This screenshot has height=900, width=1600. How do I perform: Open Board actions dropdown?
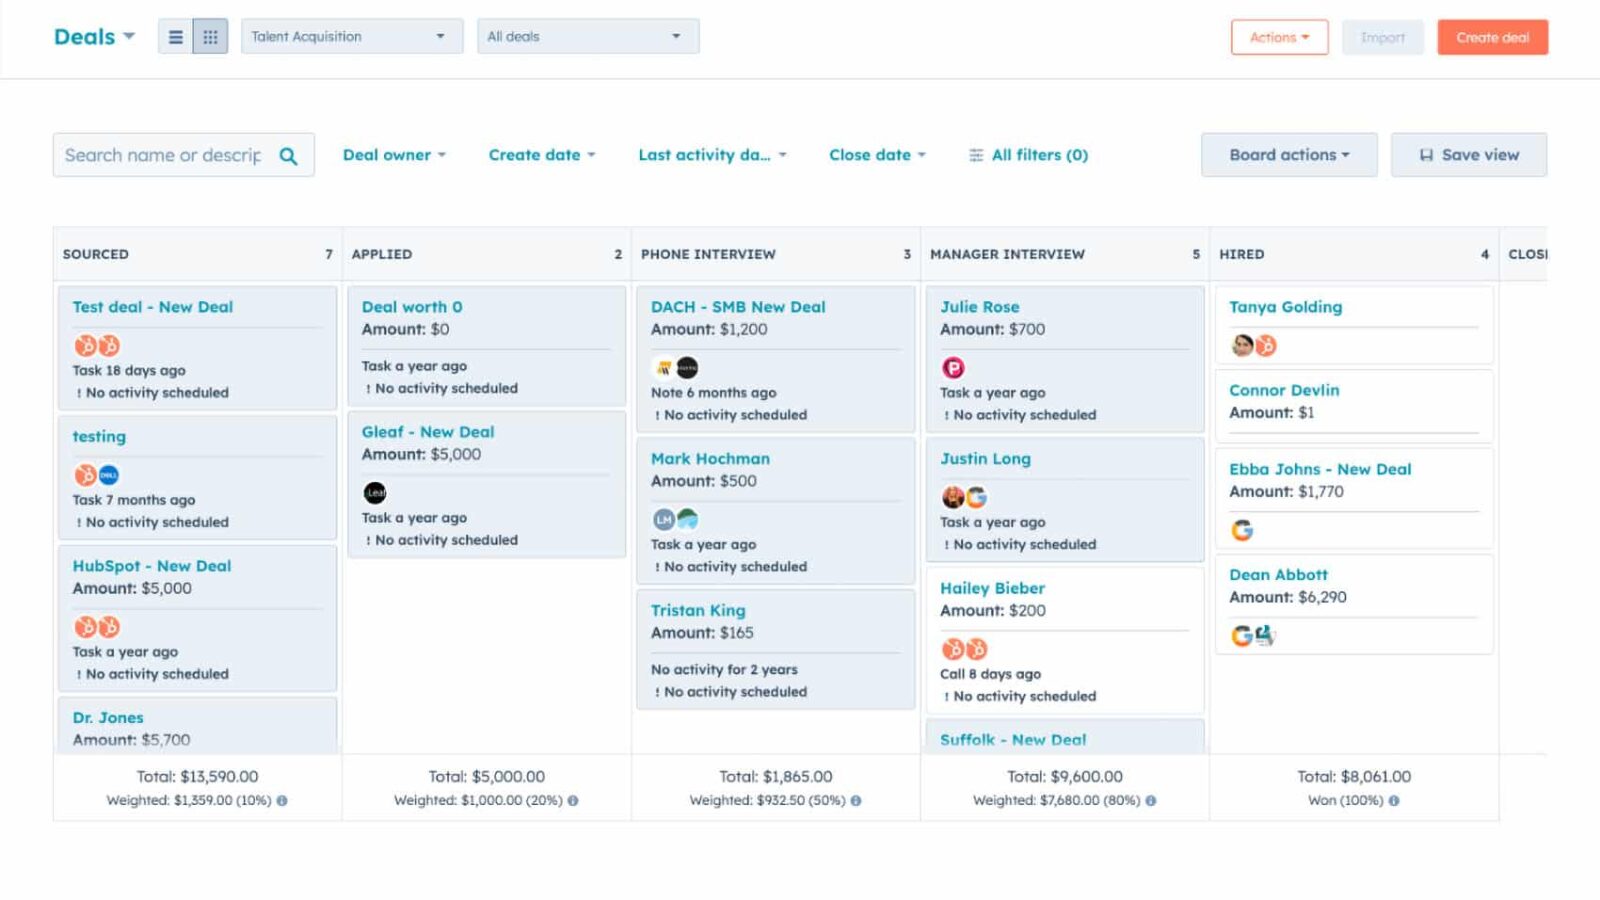[x=1289, y=155]
